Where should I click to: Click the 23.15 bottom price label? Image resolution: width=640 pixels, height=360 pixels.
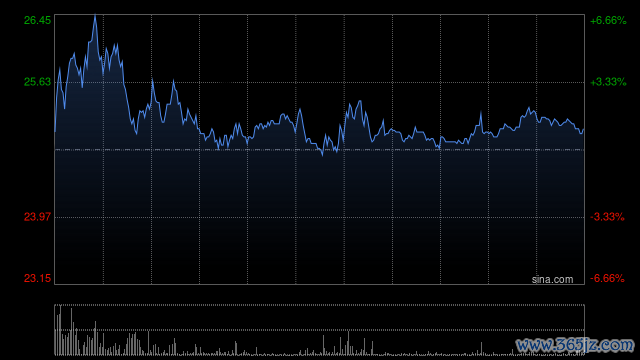[38, 278]
